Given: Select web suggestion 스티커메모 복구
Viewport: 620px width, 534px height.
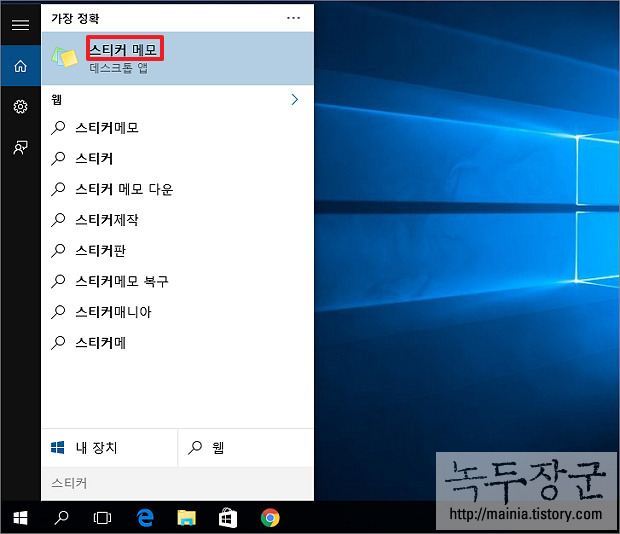Looking at the screenshot, I should coord(178,281).
